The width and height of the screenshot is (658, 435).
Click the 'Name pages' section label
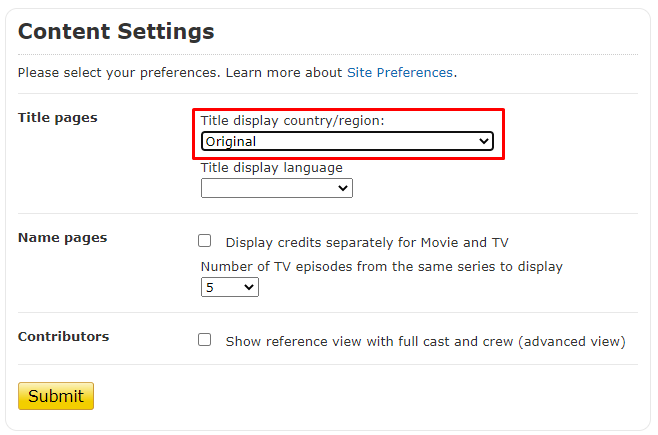[62, 238]
